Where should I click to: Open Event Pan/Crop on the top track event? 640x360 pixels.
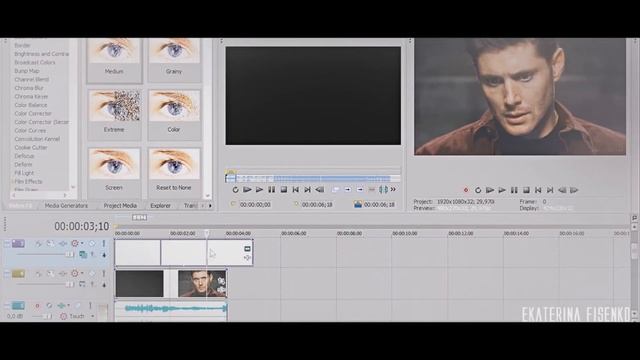pyautogui.click(x=247, y=249)
